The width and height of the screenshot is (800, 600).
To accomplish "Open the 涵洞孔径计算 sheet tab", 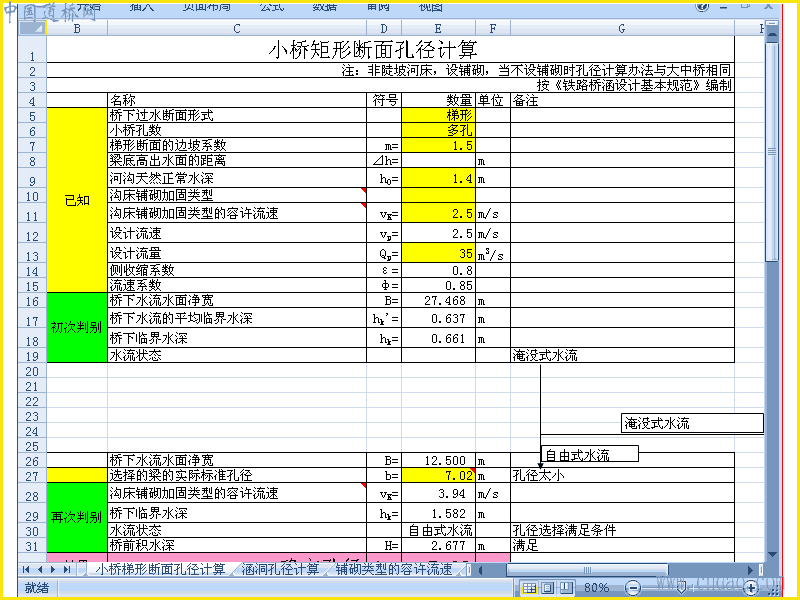I will 280,569.
